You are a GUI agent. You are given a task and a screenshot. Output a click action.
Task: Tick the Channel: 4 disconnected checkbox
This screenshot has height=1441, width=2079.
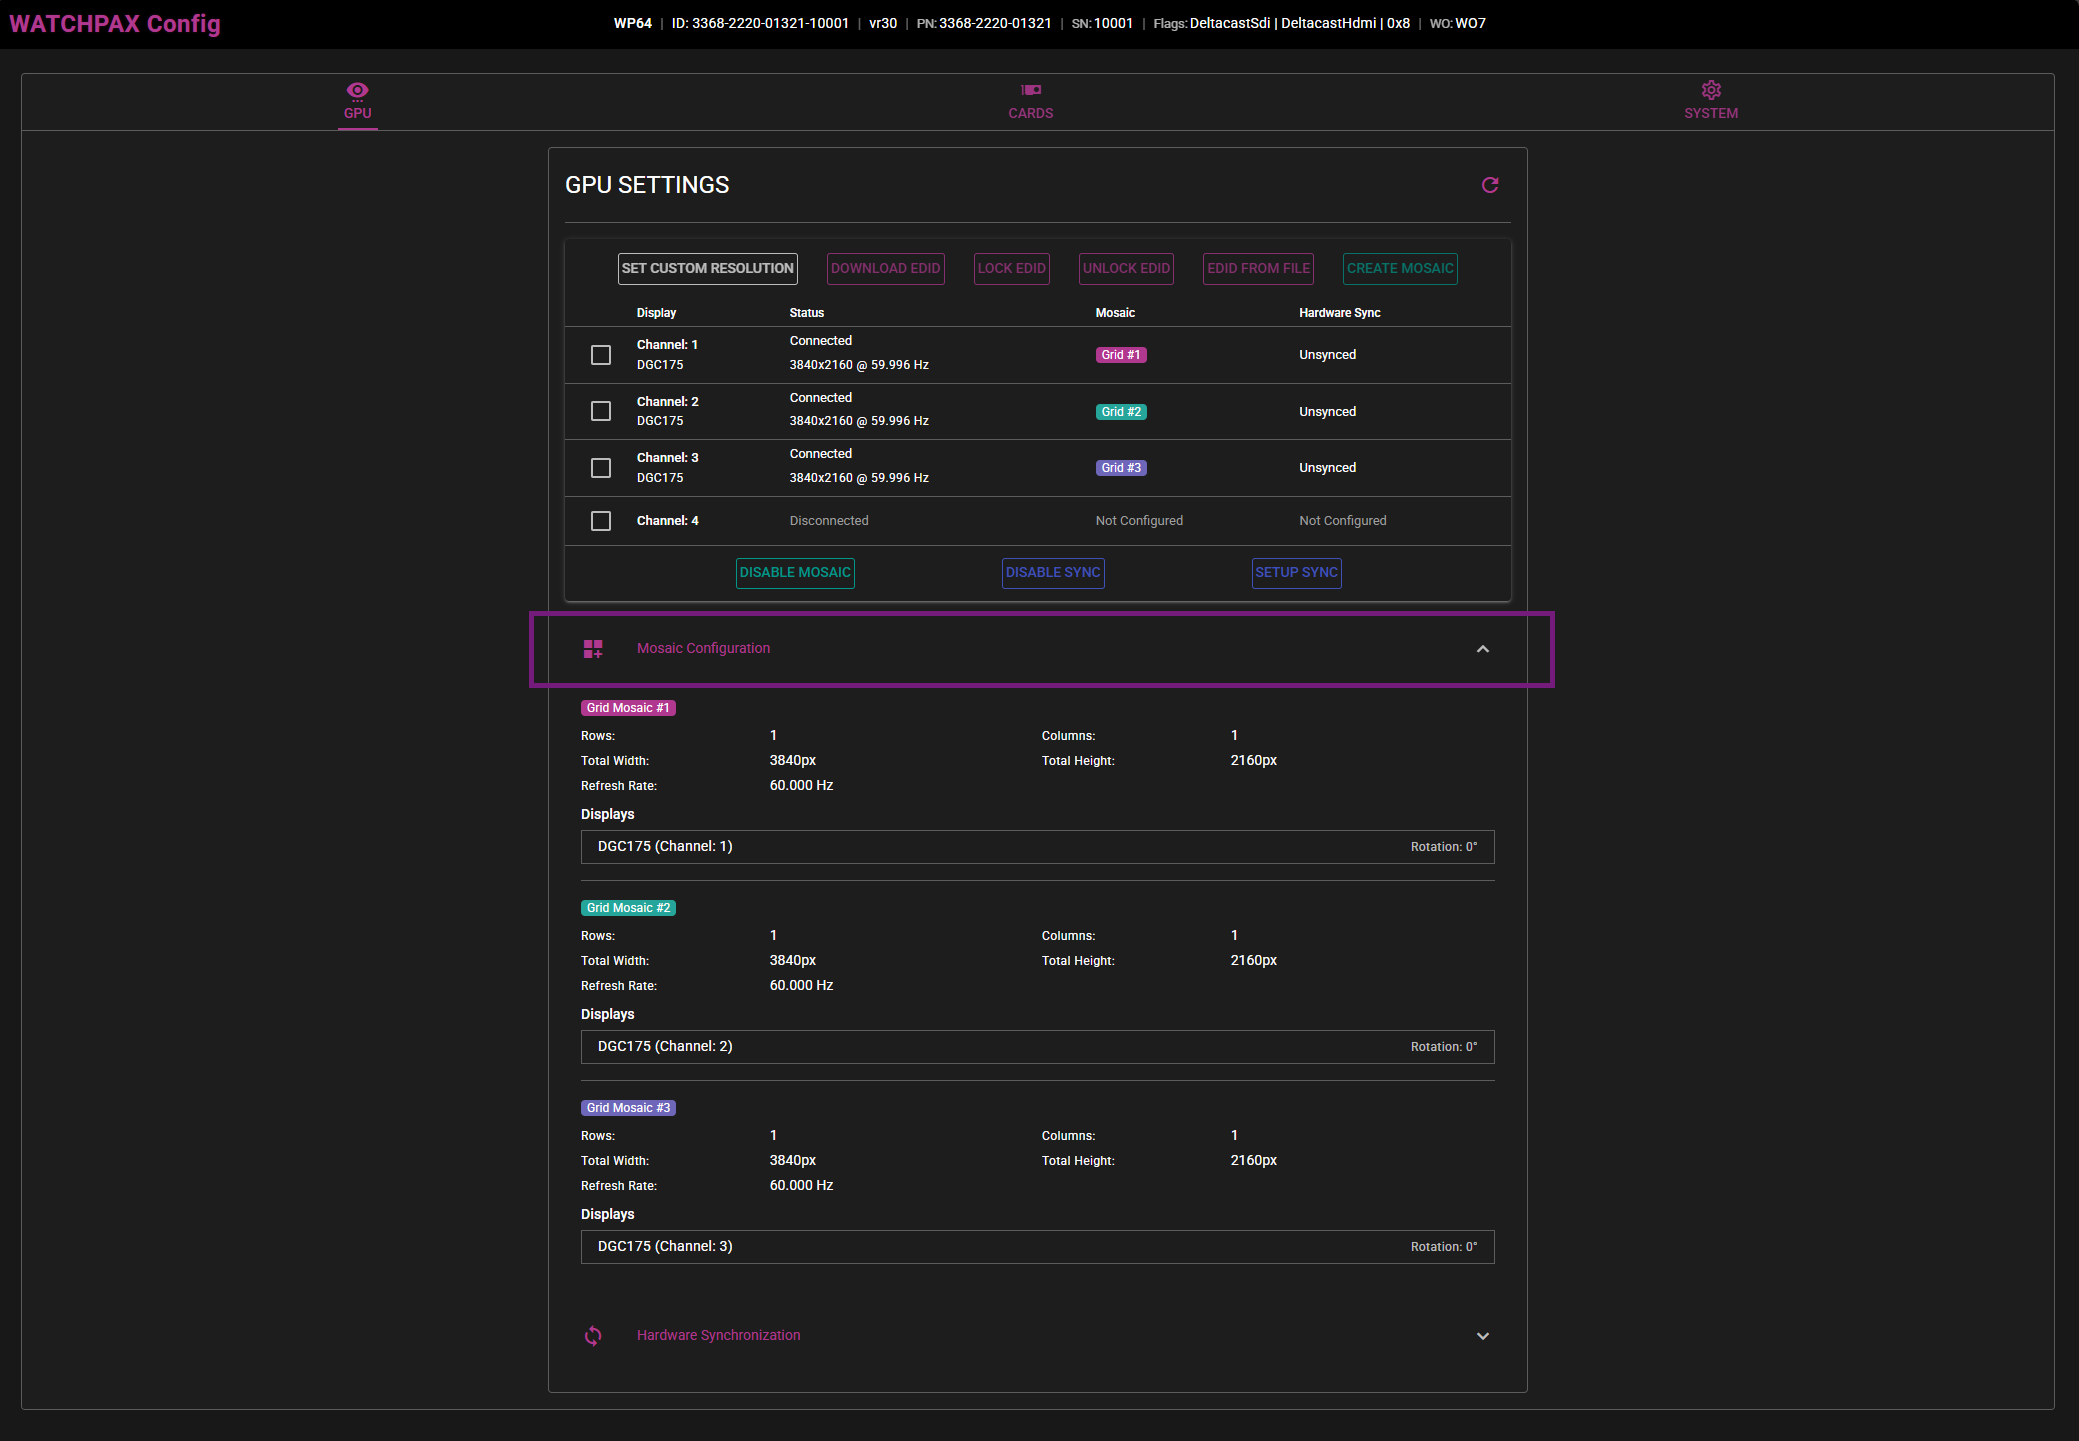(601, 521)
